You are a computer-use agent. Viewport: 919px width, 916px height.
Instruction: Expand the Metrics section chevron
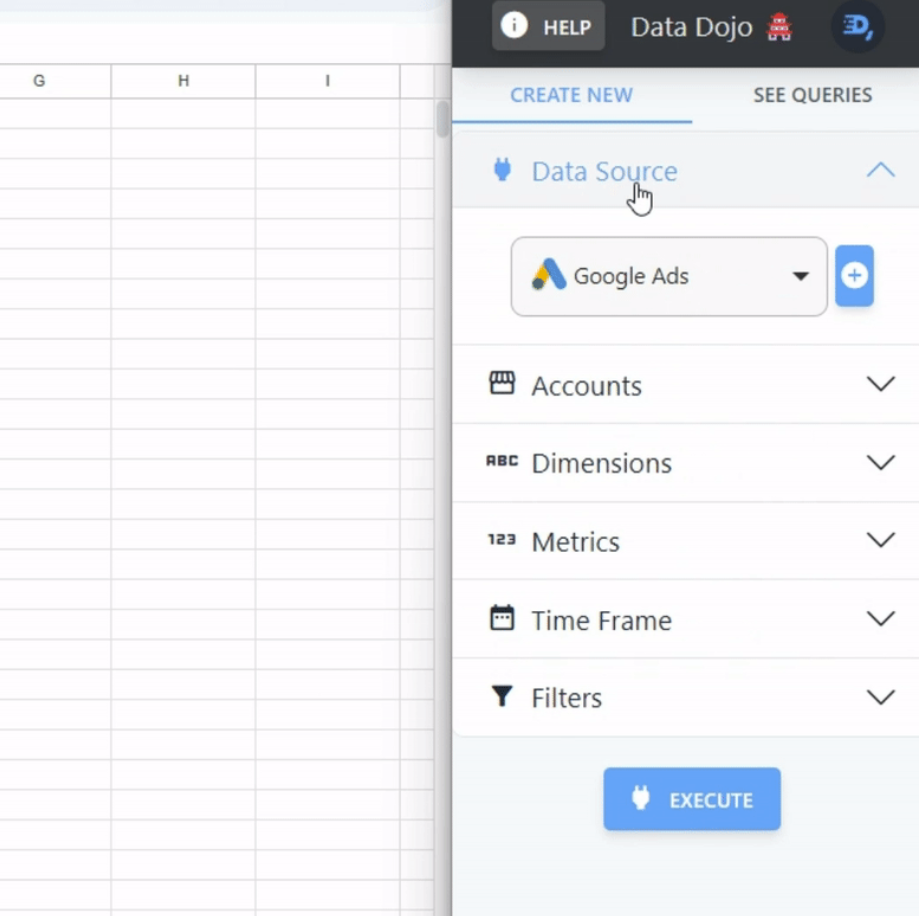coord(880,540)
